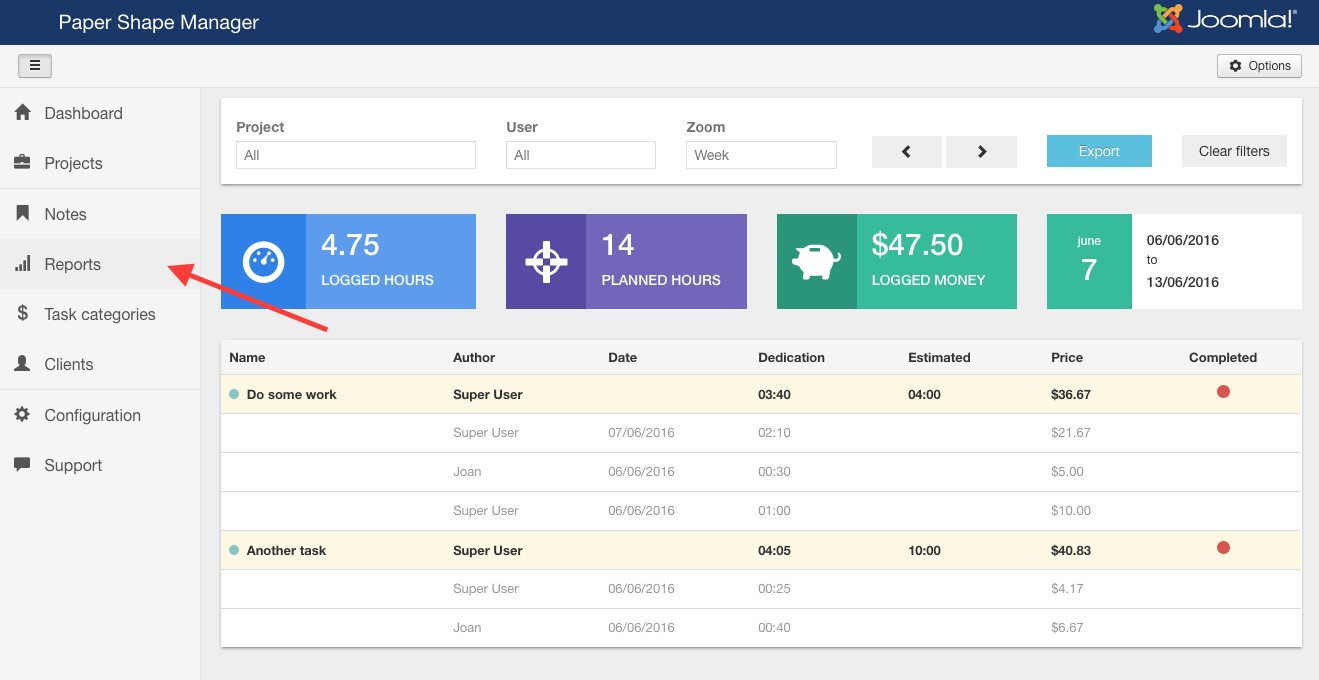Click the Completed column header
This screenshot has height=680, width=1319.
[x=1223, y=357]
